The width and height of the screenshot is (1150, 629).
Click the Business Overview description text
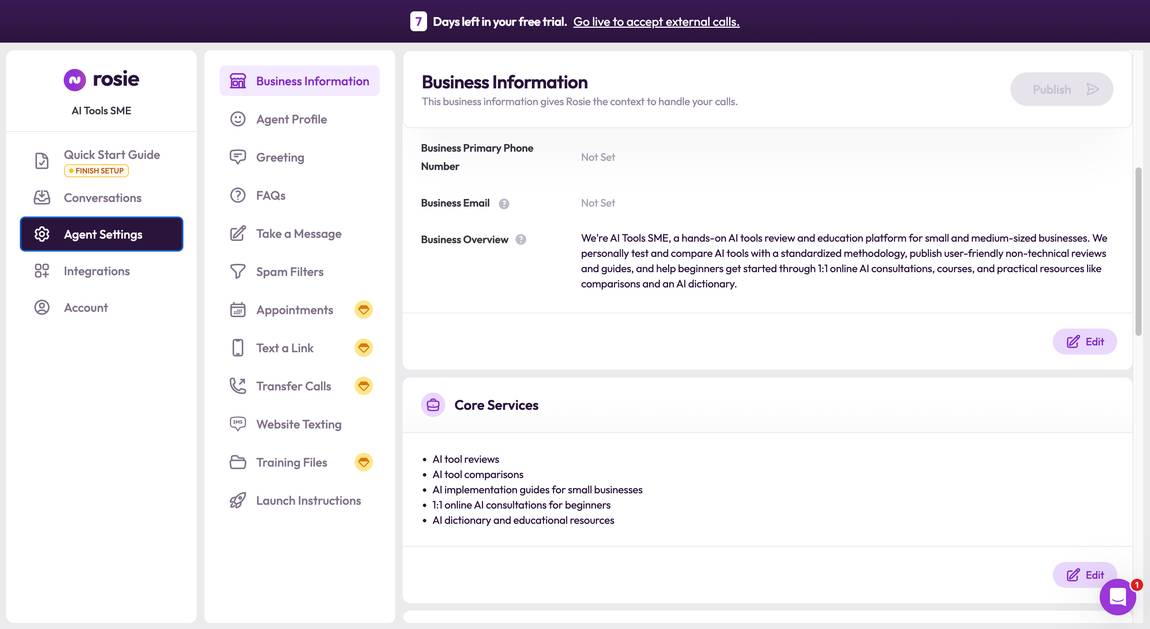(x=844, y=261)
